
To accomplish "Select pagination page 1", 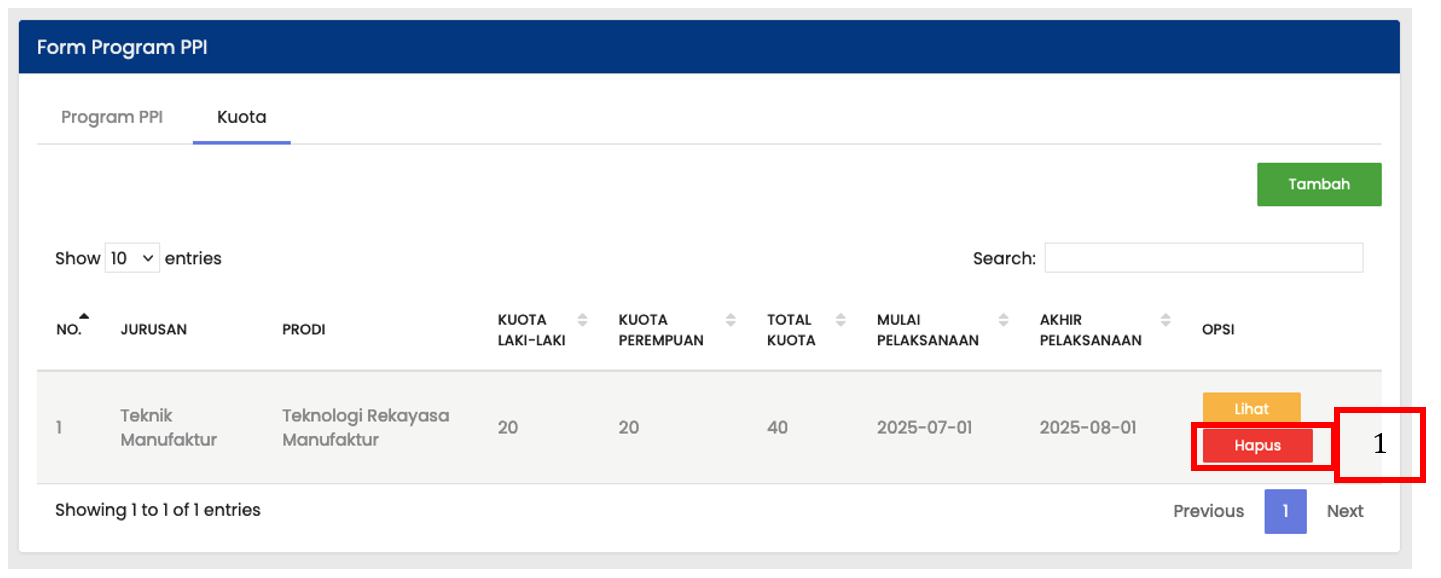I will (1285, 511).
